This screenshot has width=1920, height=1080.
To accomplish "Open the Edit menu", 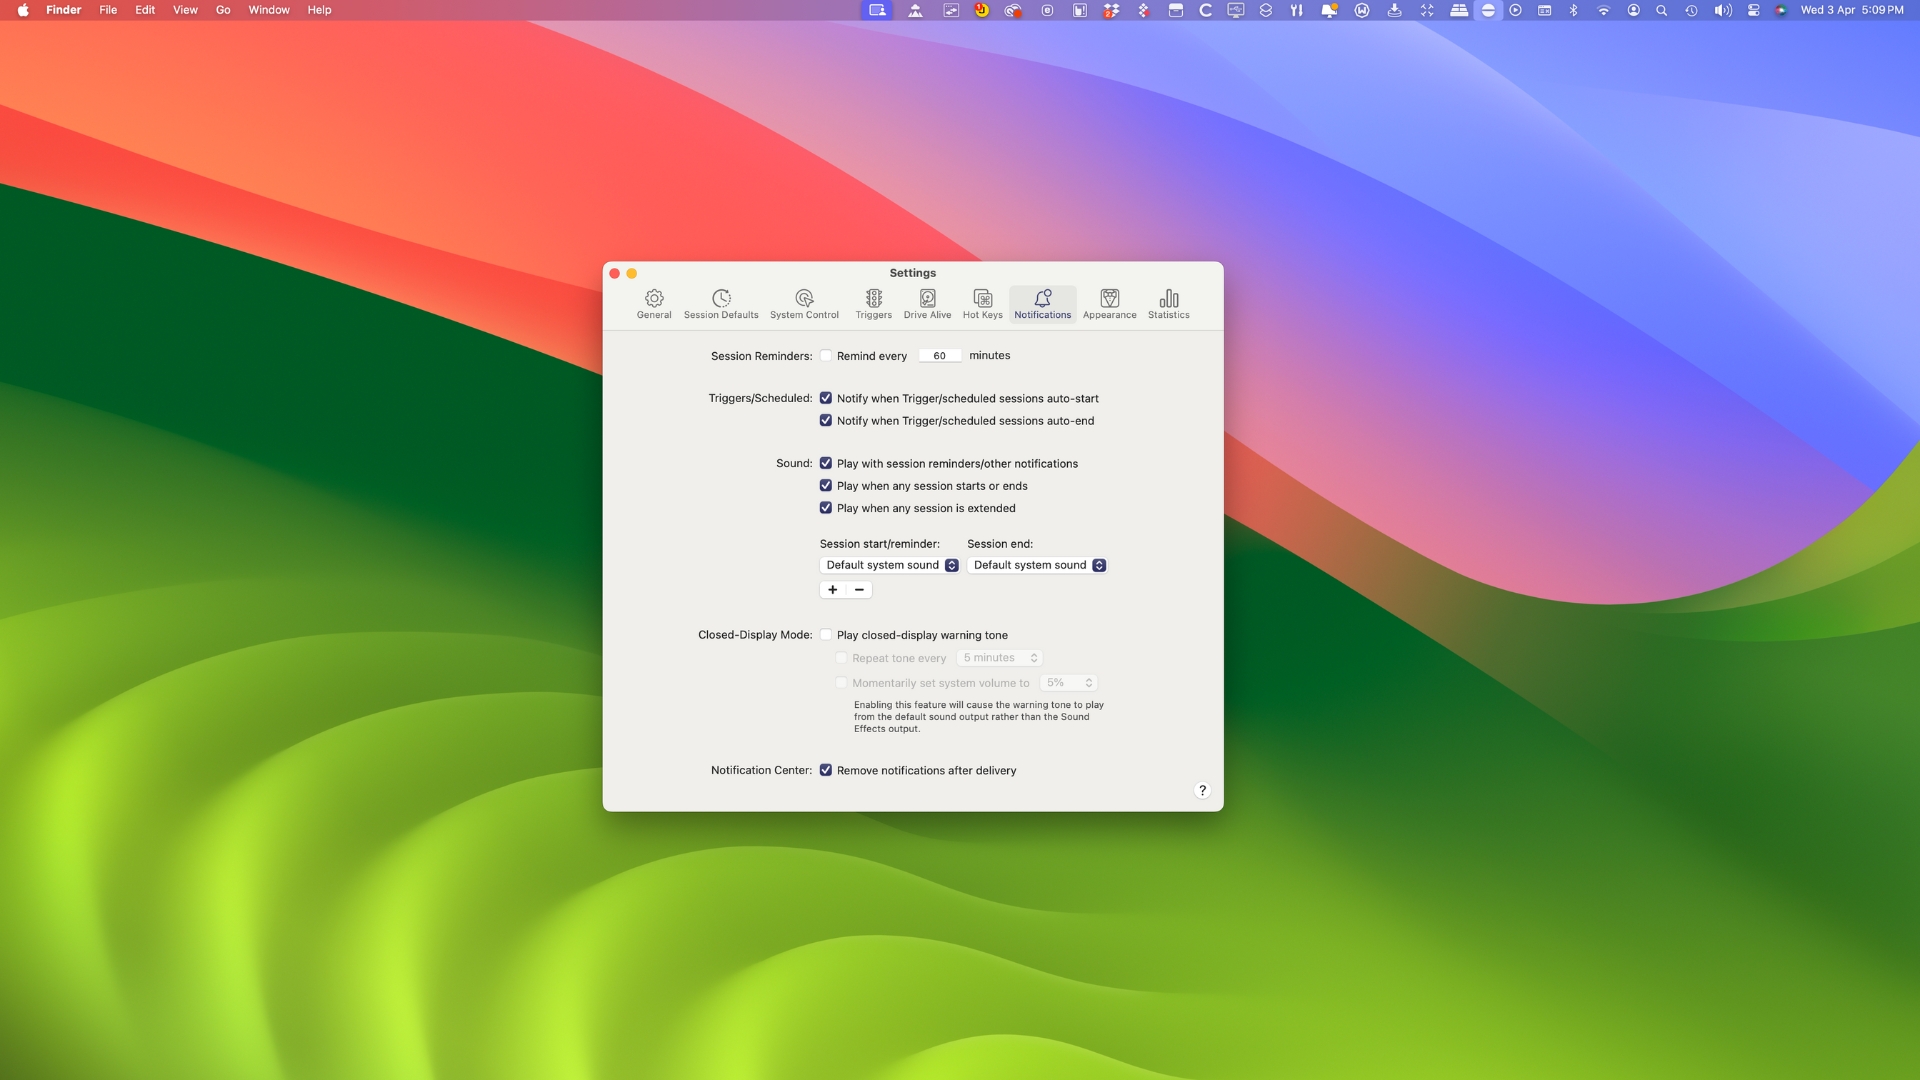I will pyautogui.click(x=145, y=10).
